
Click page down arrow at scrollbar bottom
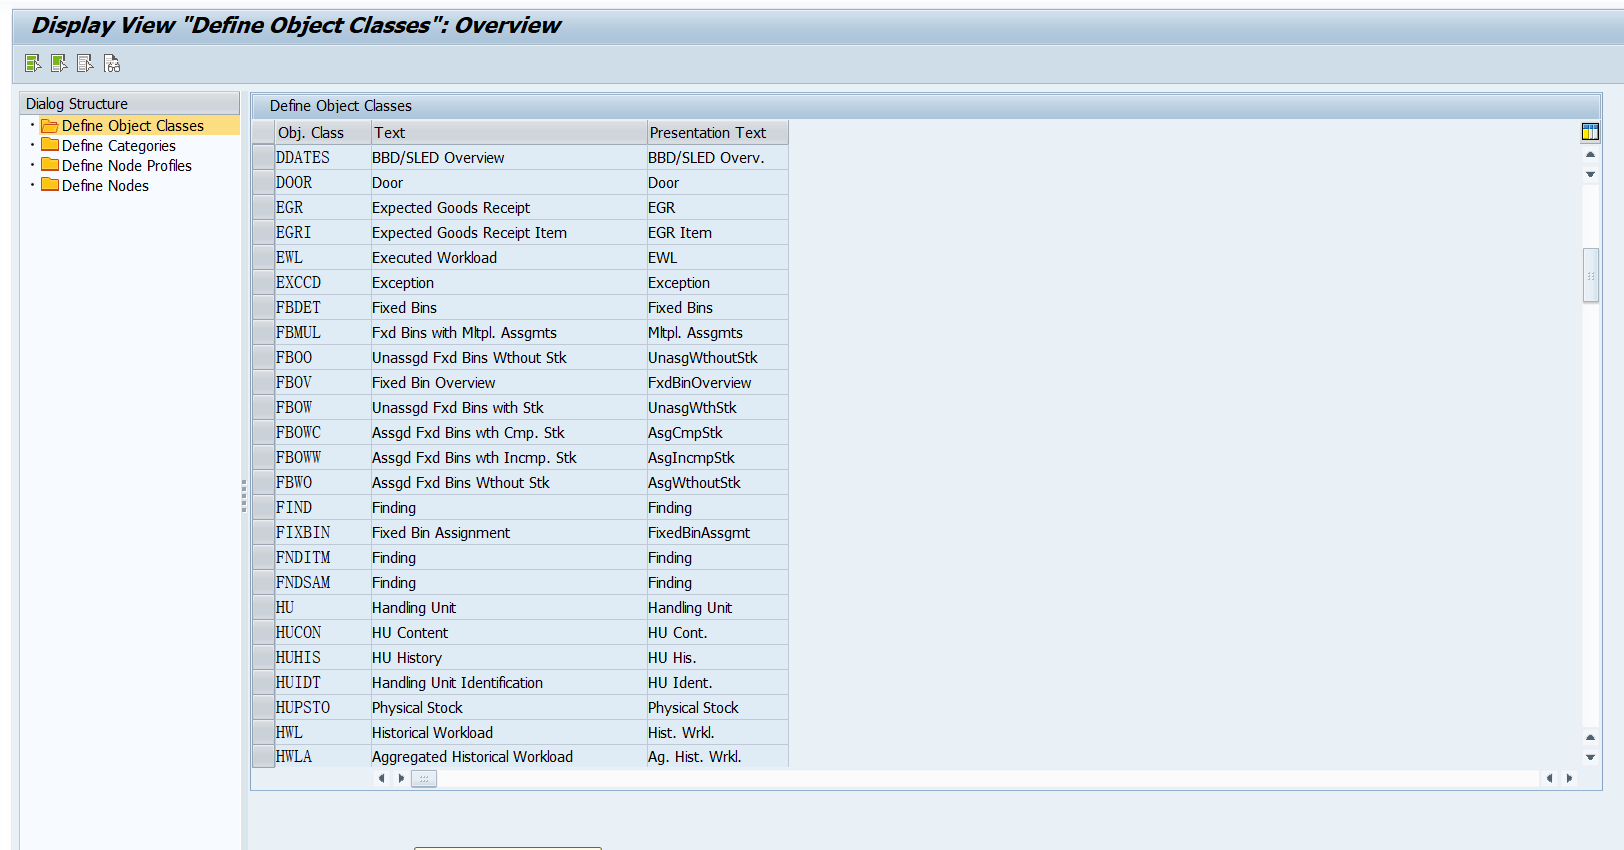click(1590, 758)
